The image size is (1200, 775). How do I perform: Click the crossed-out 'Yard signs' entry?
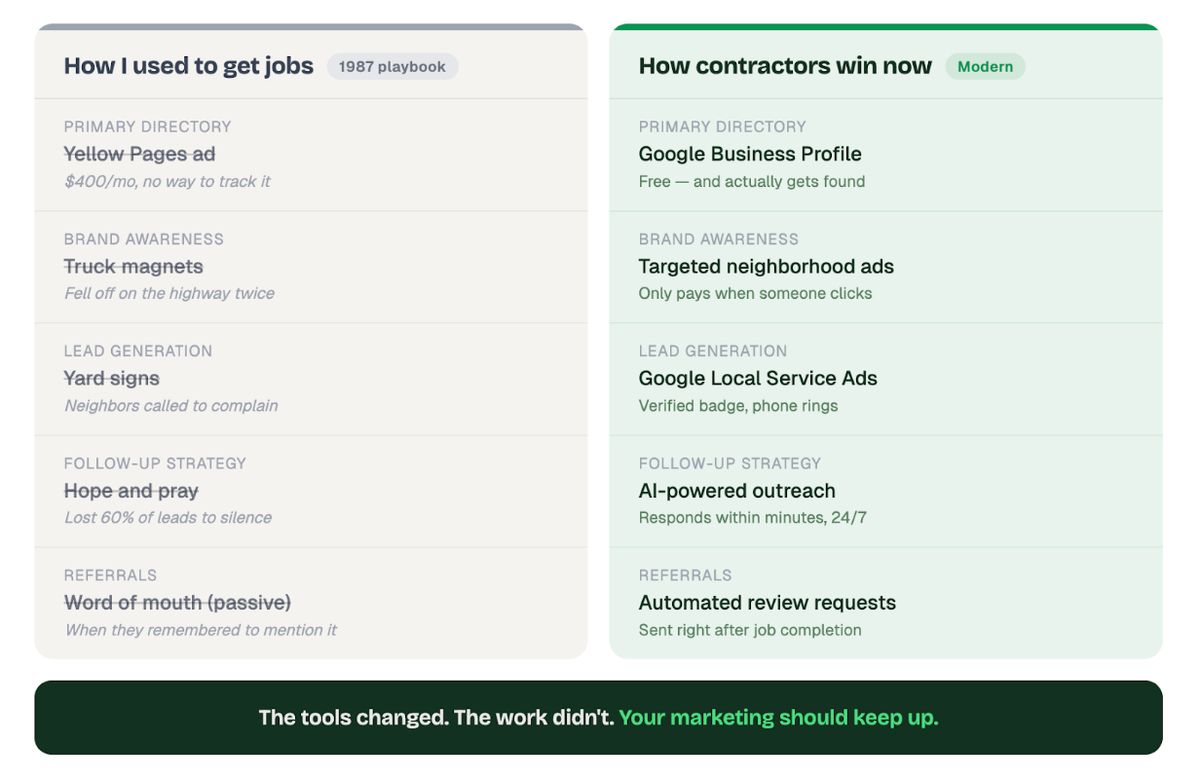(x=111, y=379)
